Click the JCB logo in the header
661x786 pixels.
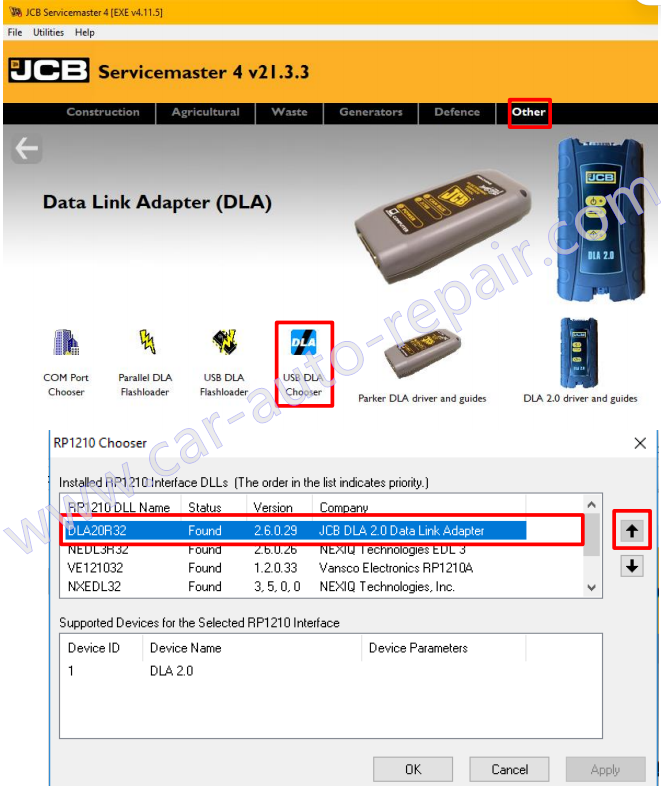[49, 70]
